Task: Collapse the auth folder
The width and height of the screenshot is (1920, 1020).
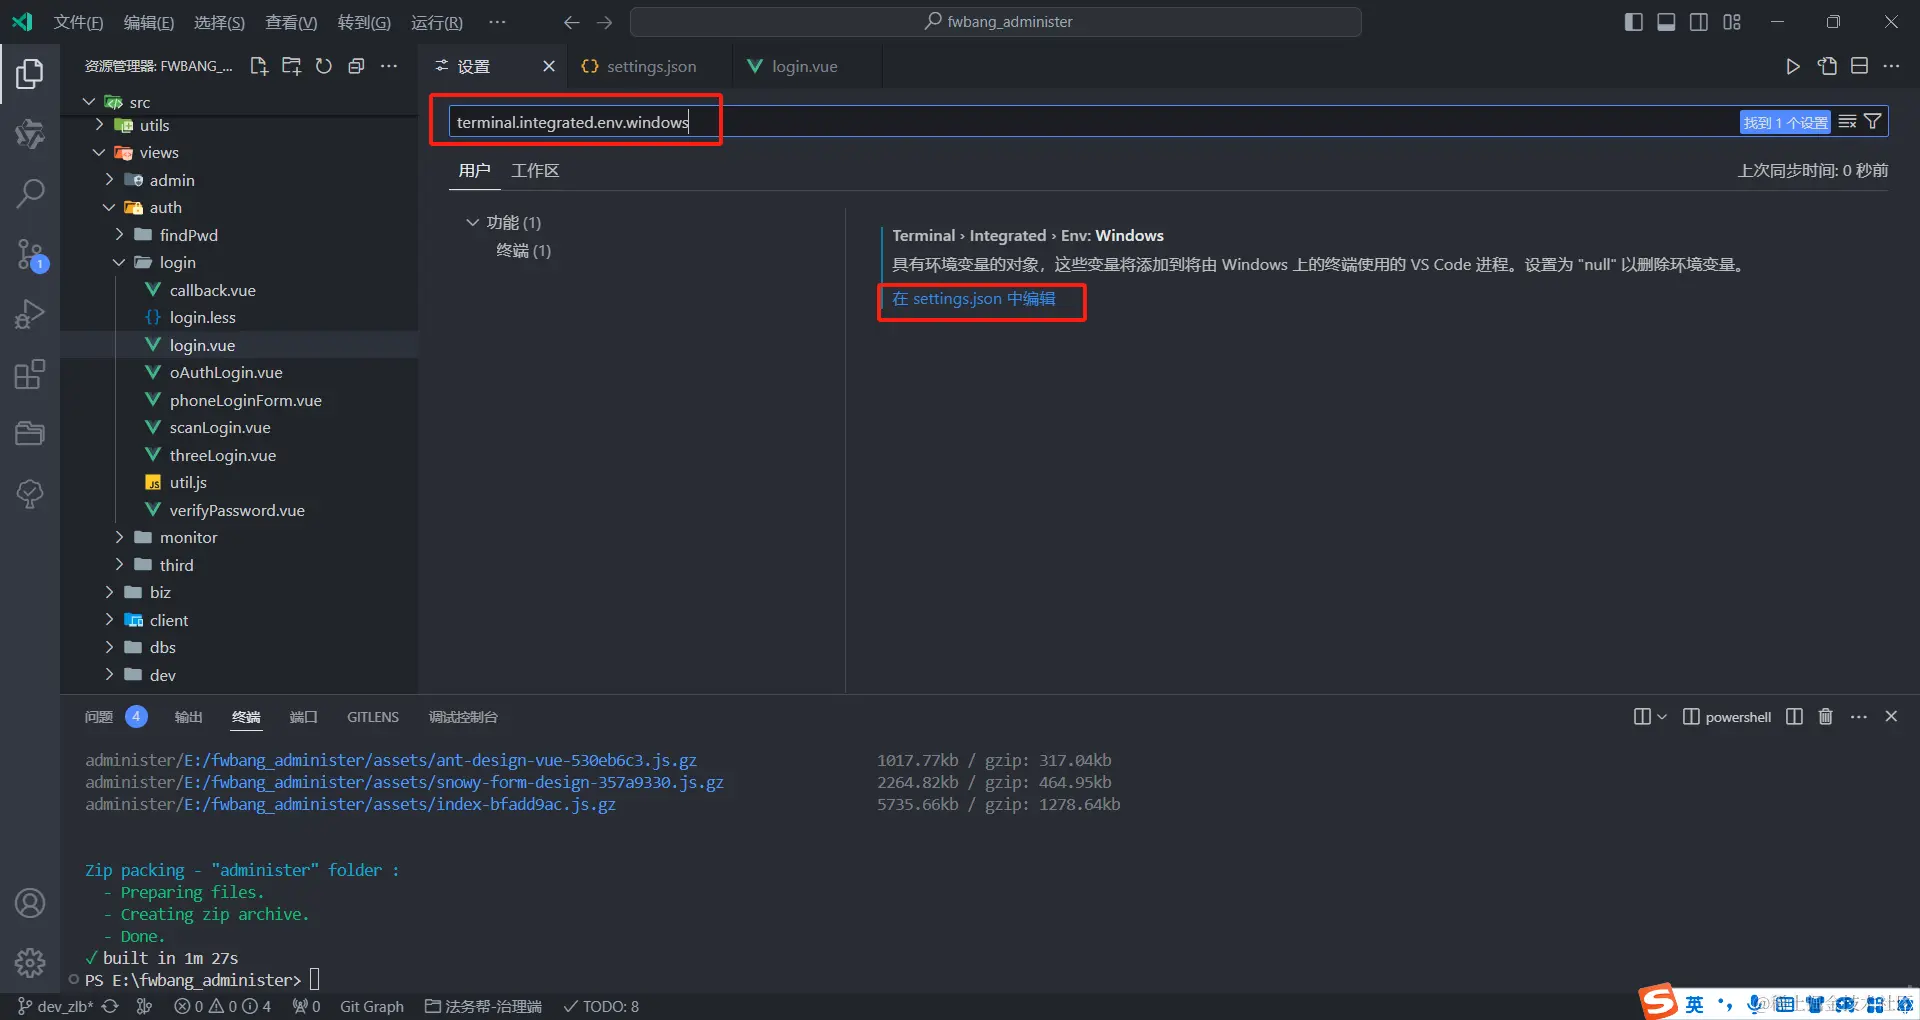Action: [x=109, y=207]
